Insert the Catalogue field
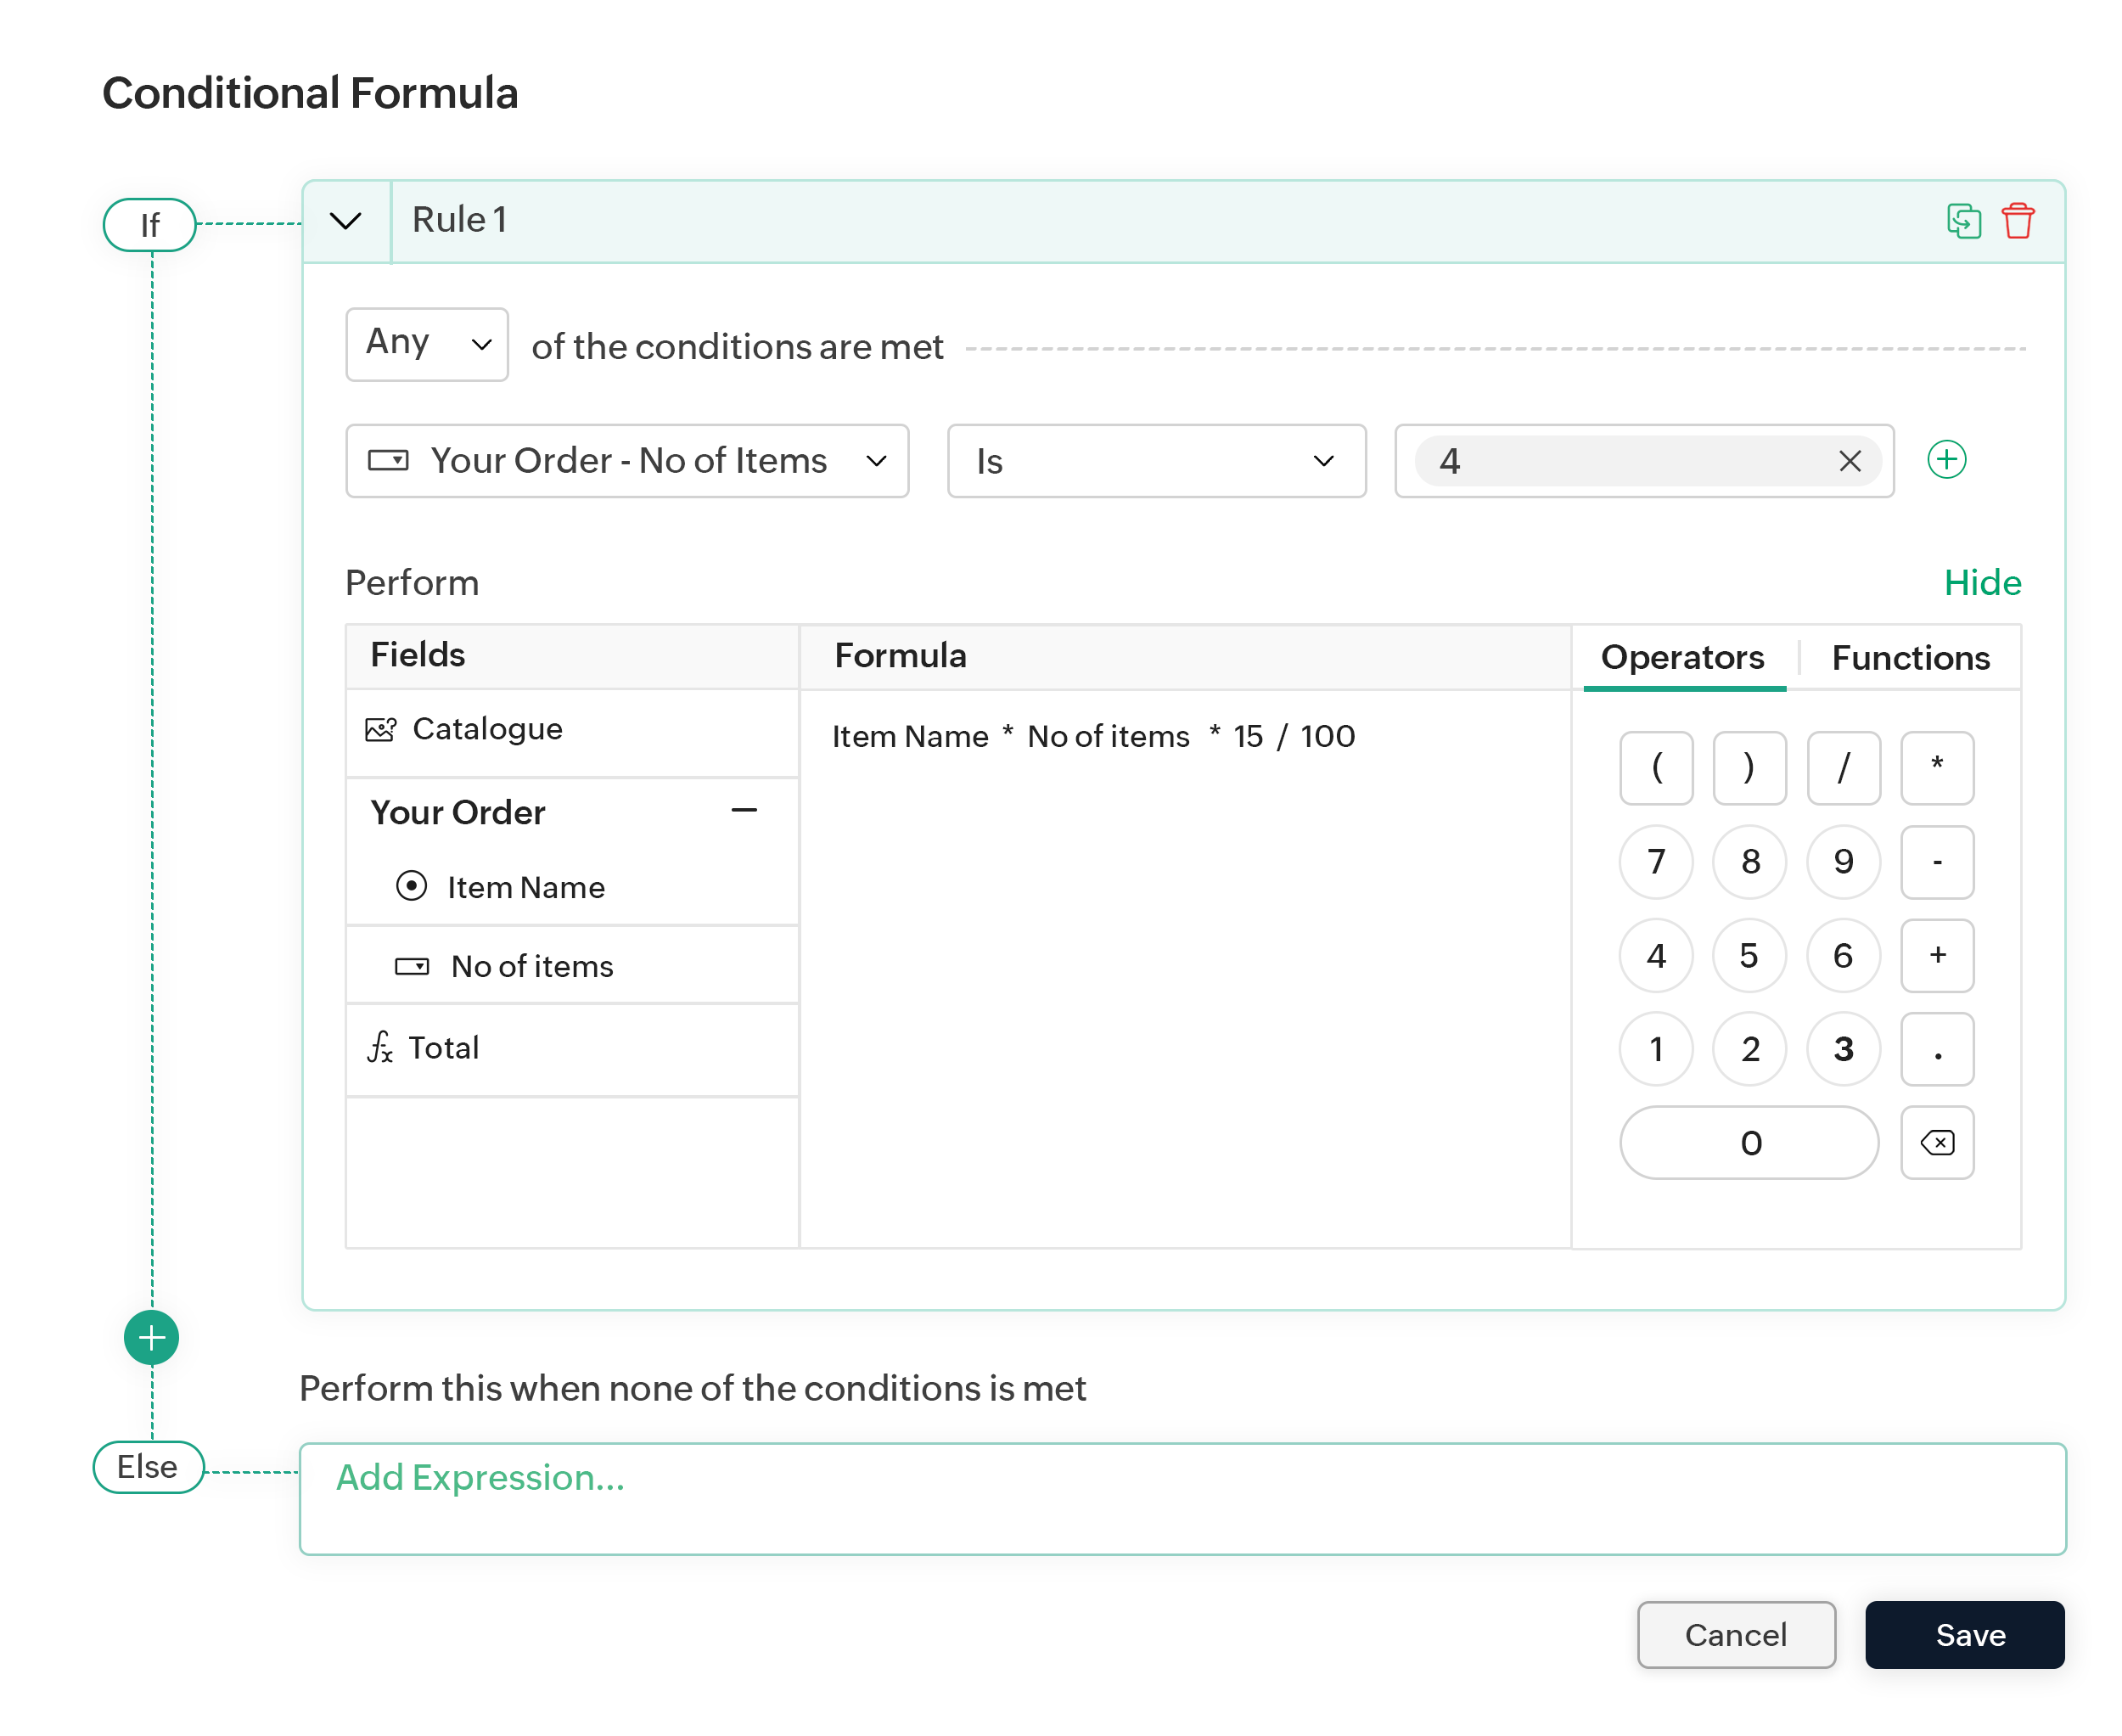The width and height of the screenshot is (2122, 1736). [x=486, y=729]
